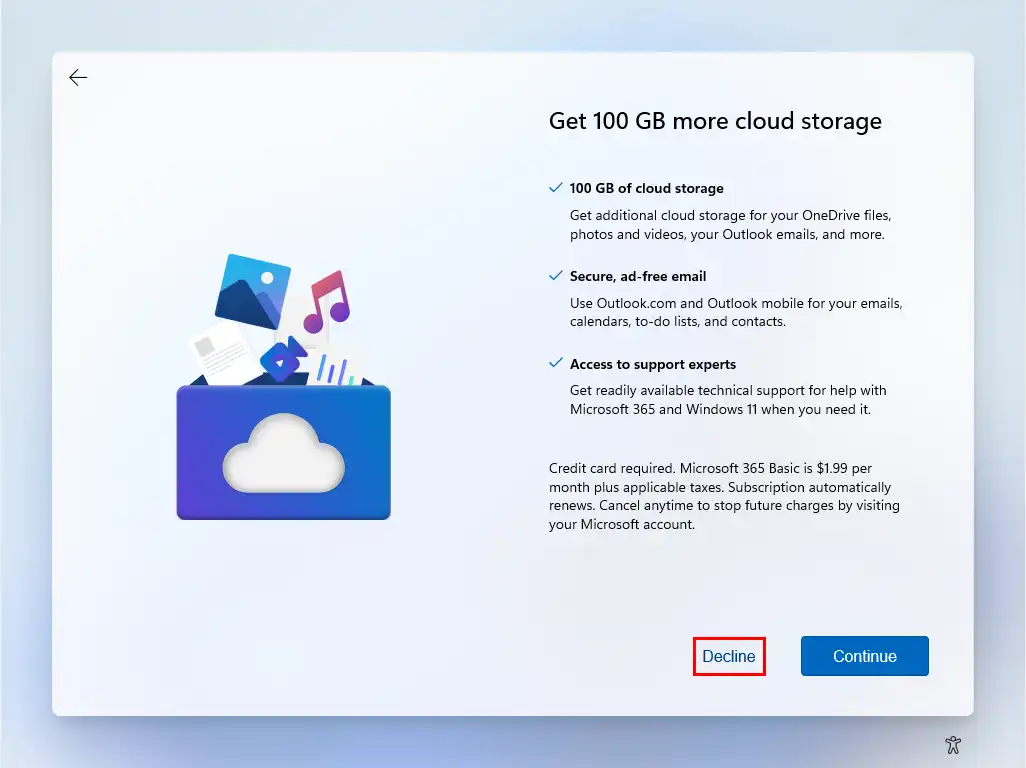The width and height of the screenshot is (1026, 768).
Task: Click the back arrow icon
Action: coord(78,77)
